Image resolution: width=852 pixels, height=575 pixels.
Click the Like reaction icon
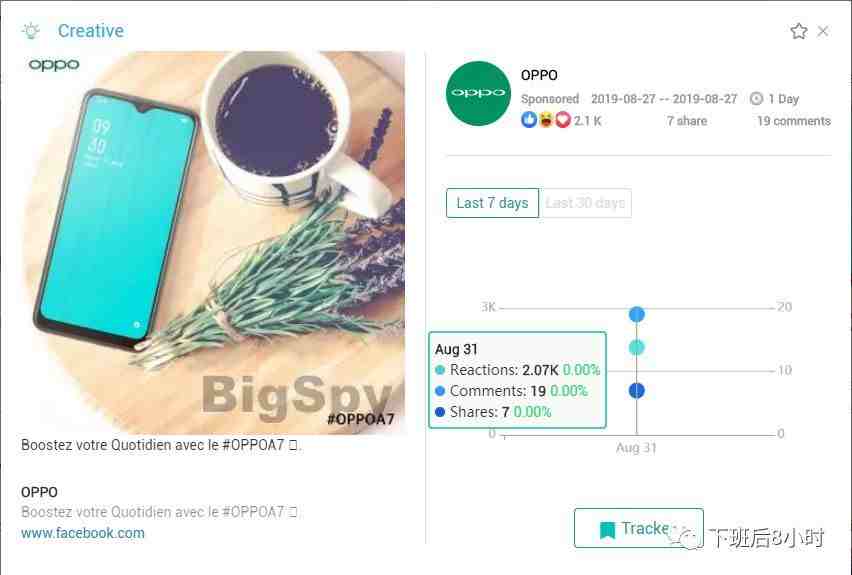pos(529,120)
